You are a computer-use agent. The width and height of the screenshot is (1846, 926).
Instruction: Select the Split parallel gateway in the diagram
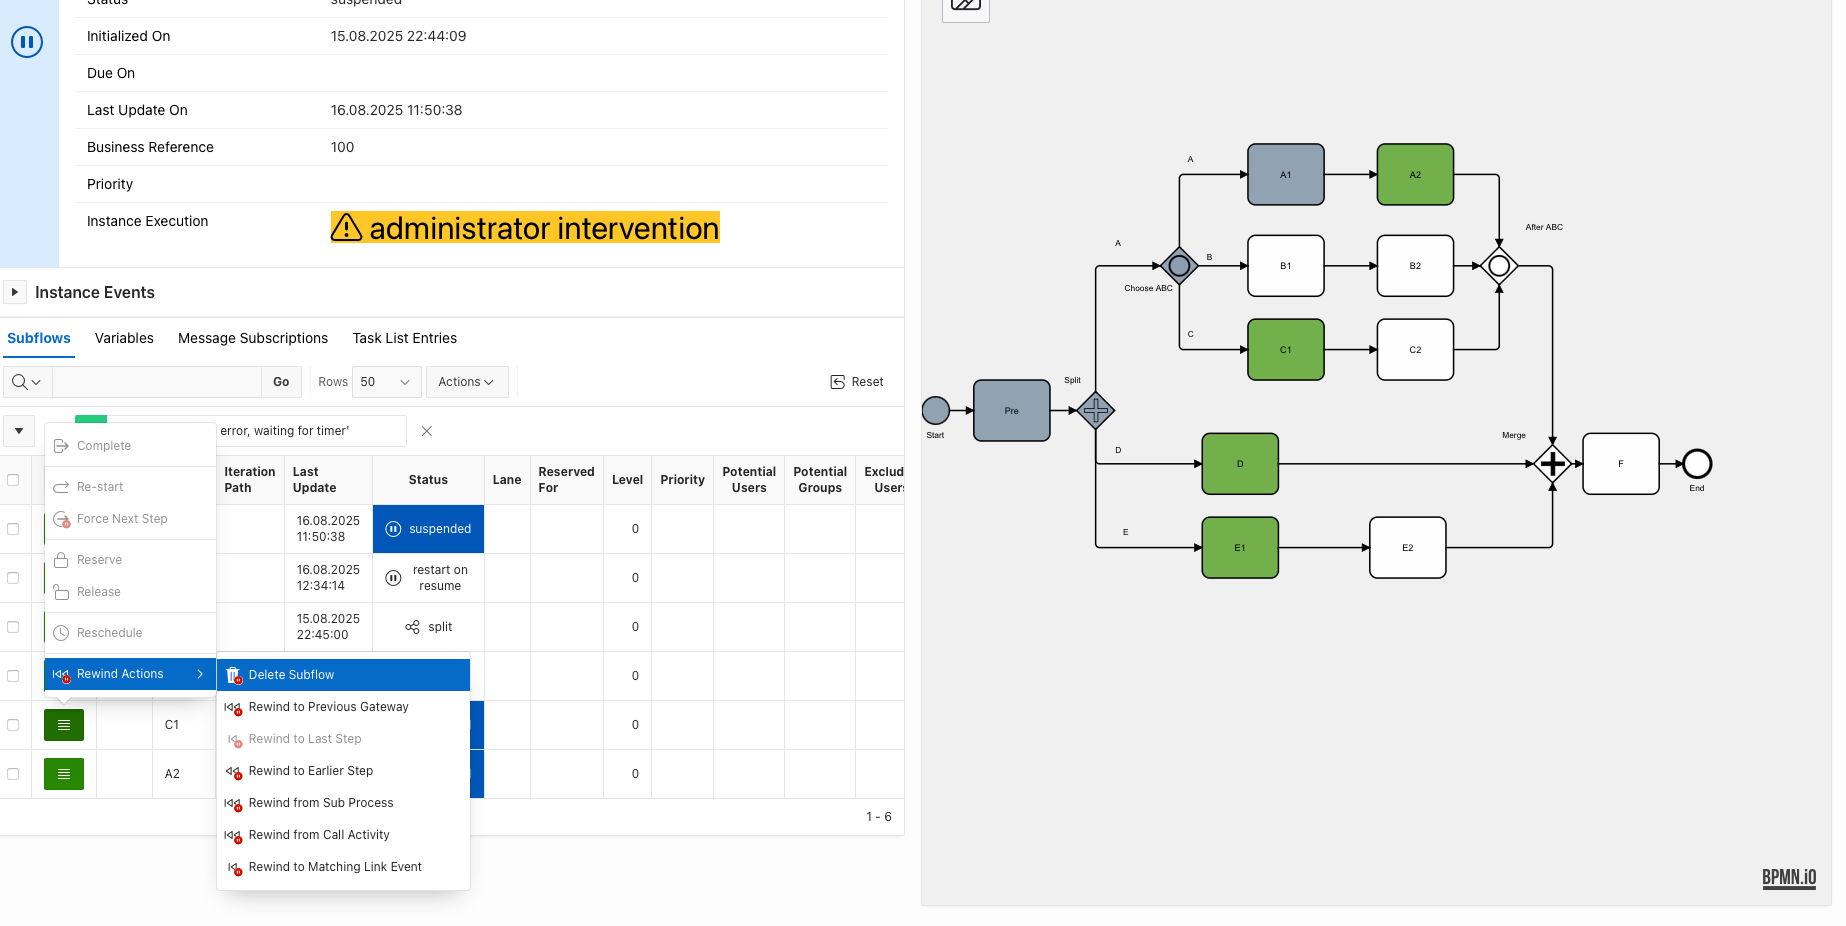click(1096, 410)
